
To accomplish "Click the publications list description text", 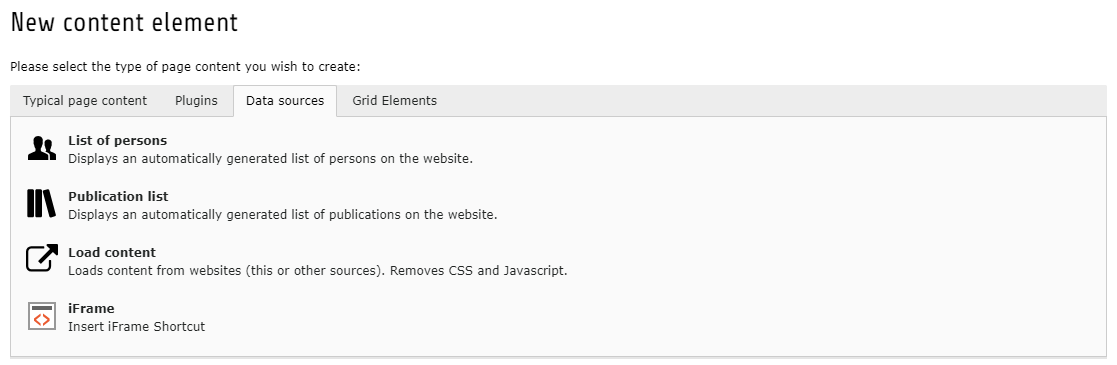I will [283, 215].
